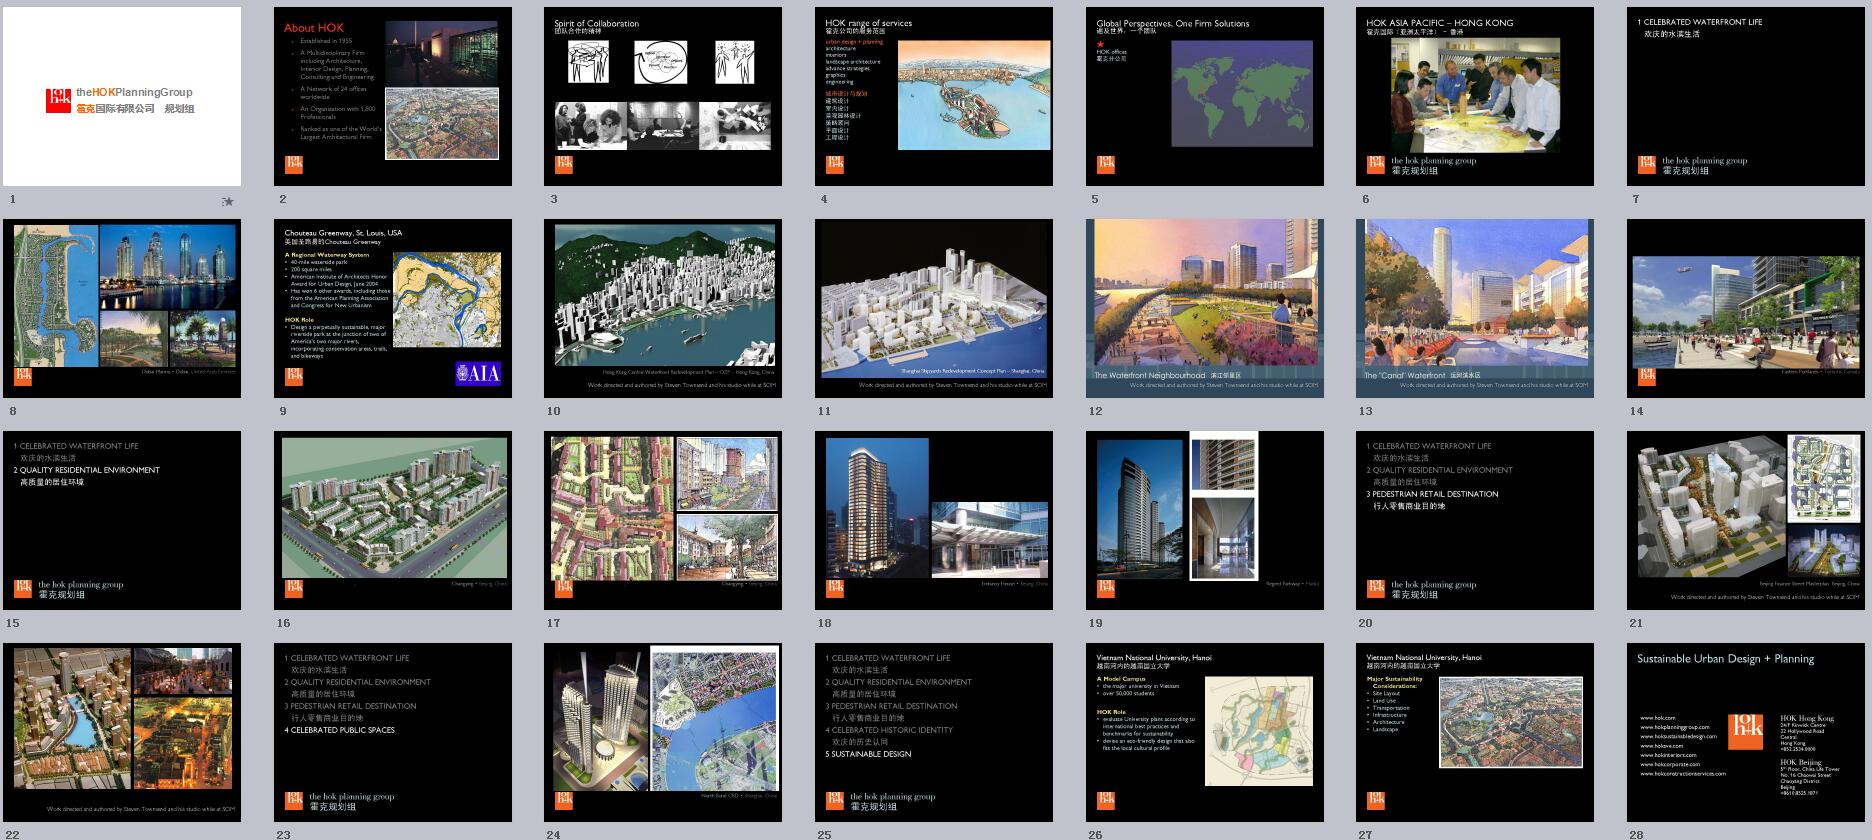Click the transition star icon under slide 1
Image resolution: width=1872 pixels, height=840 pixels.
click(228, 202)
